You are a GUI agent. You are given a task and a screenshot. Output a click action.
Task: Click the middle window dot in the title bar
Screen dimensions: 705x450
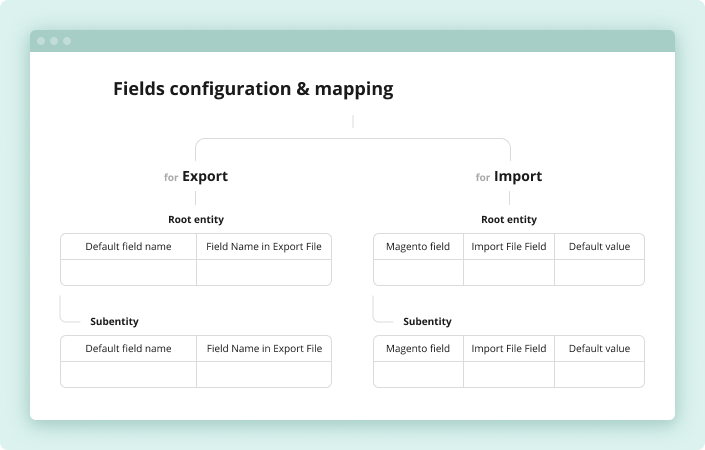click(54, 41)
